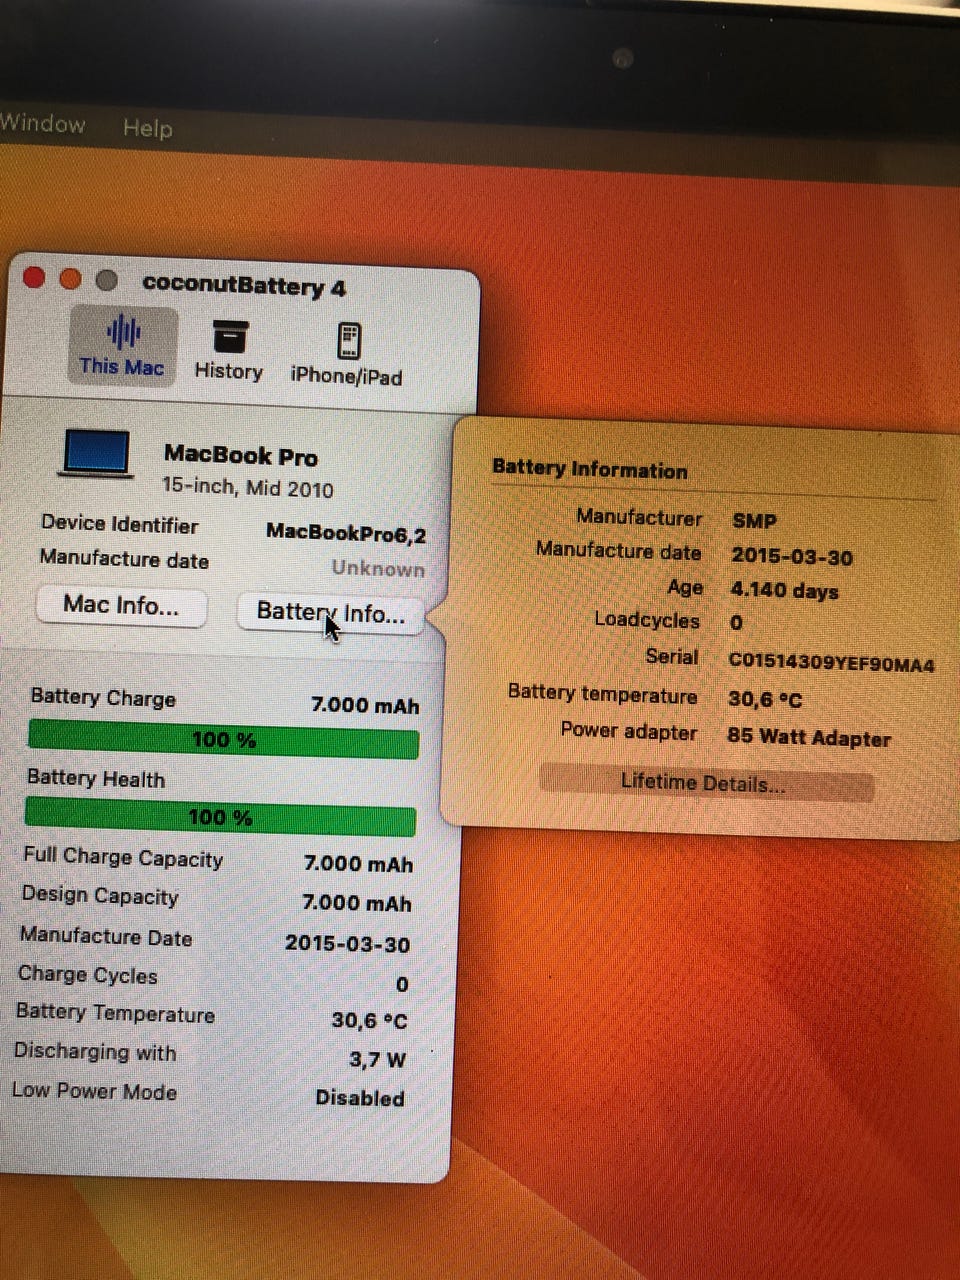Click the Battery Temperature 30,6 °C main value
Image resolution: width=960 pixels, height=1280 pixels.
coord(369,1021)
